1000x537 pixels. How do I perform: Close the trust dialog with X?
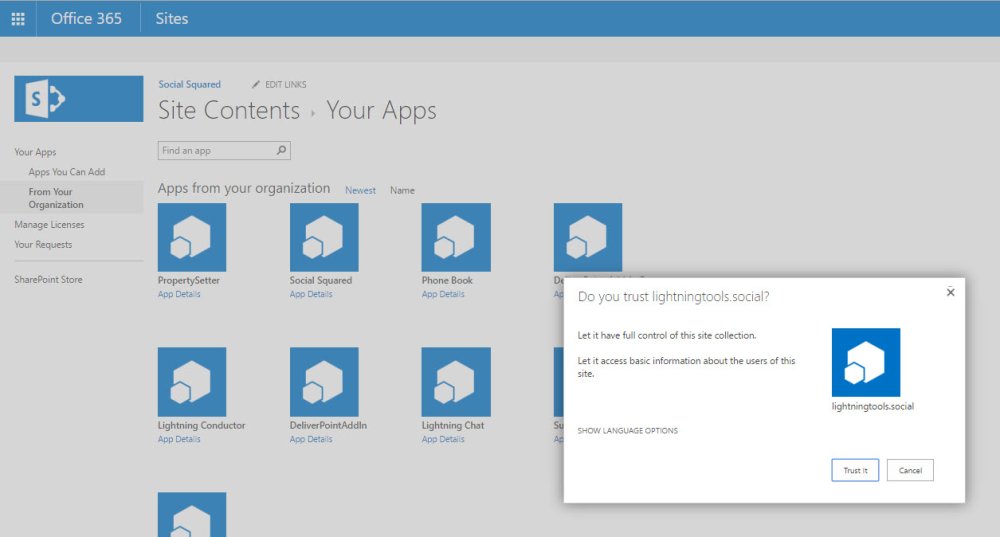950,292
